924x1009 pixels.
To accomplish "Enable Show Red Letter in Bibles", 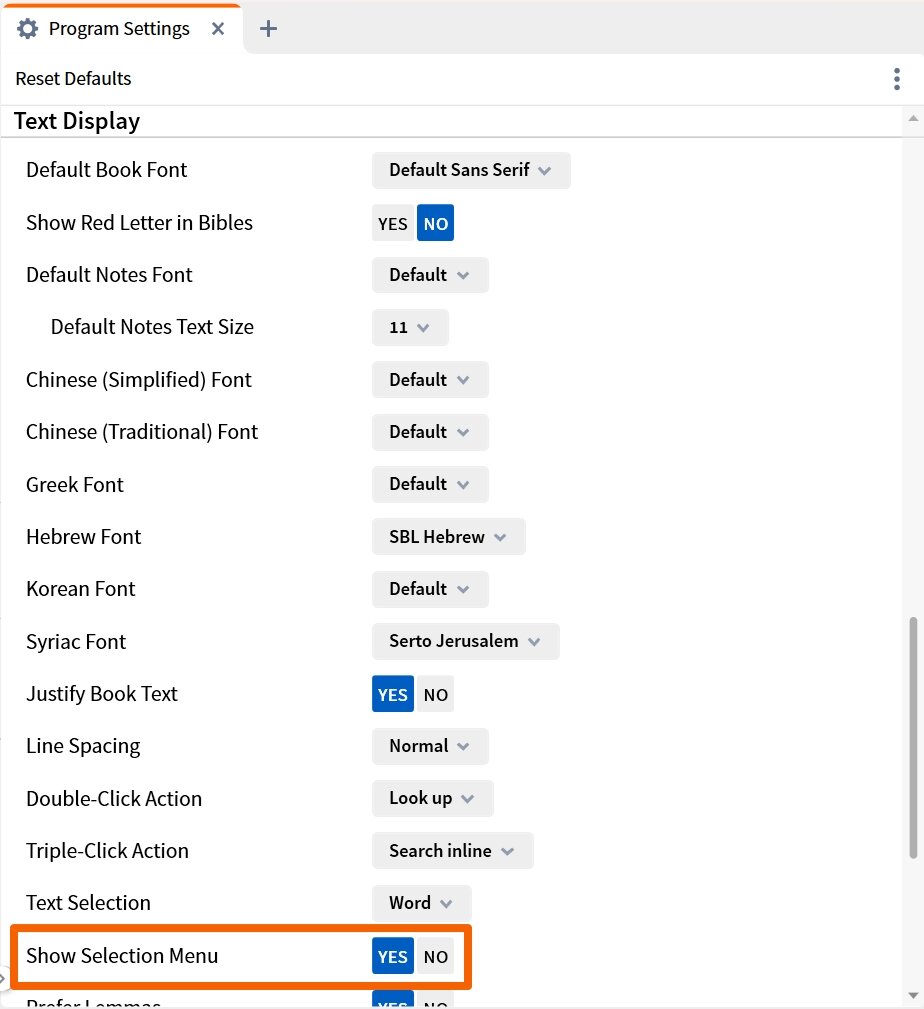I will 392,223.
